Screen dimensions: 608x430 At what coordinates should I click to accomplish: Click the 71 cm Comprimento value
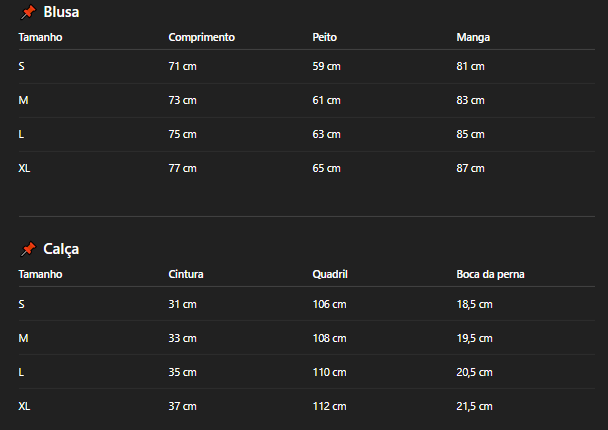[182, 66]
